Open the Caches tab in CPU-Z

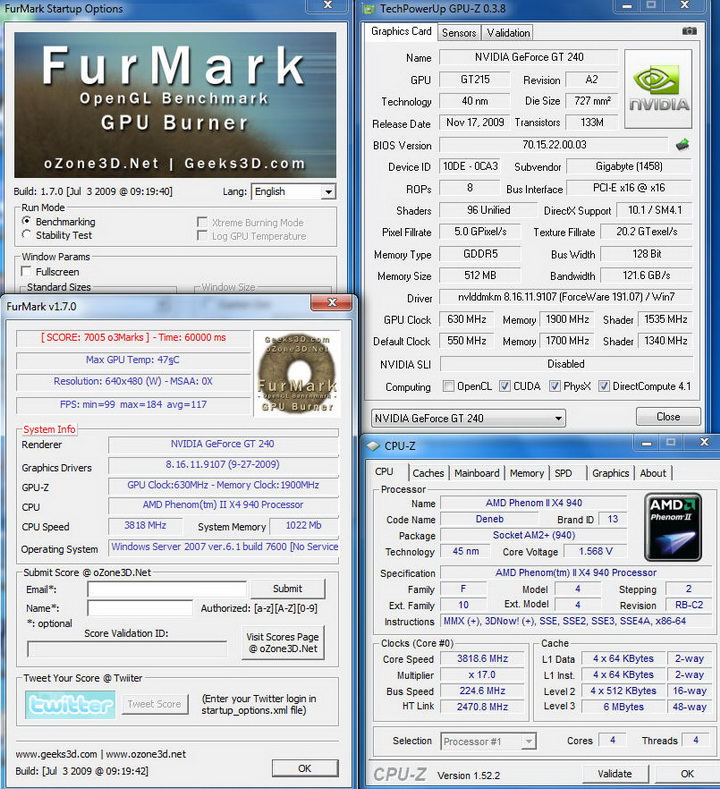pyautogui.click(x=428, y=473)
